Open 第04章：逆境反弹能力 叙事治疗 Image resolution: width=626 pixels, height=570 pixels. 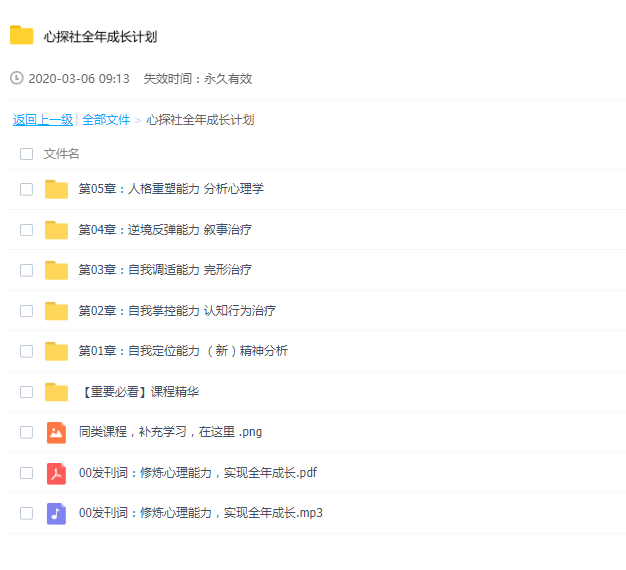pyautogui.click(x=165, y=230)
